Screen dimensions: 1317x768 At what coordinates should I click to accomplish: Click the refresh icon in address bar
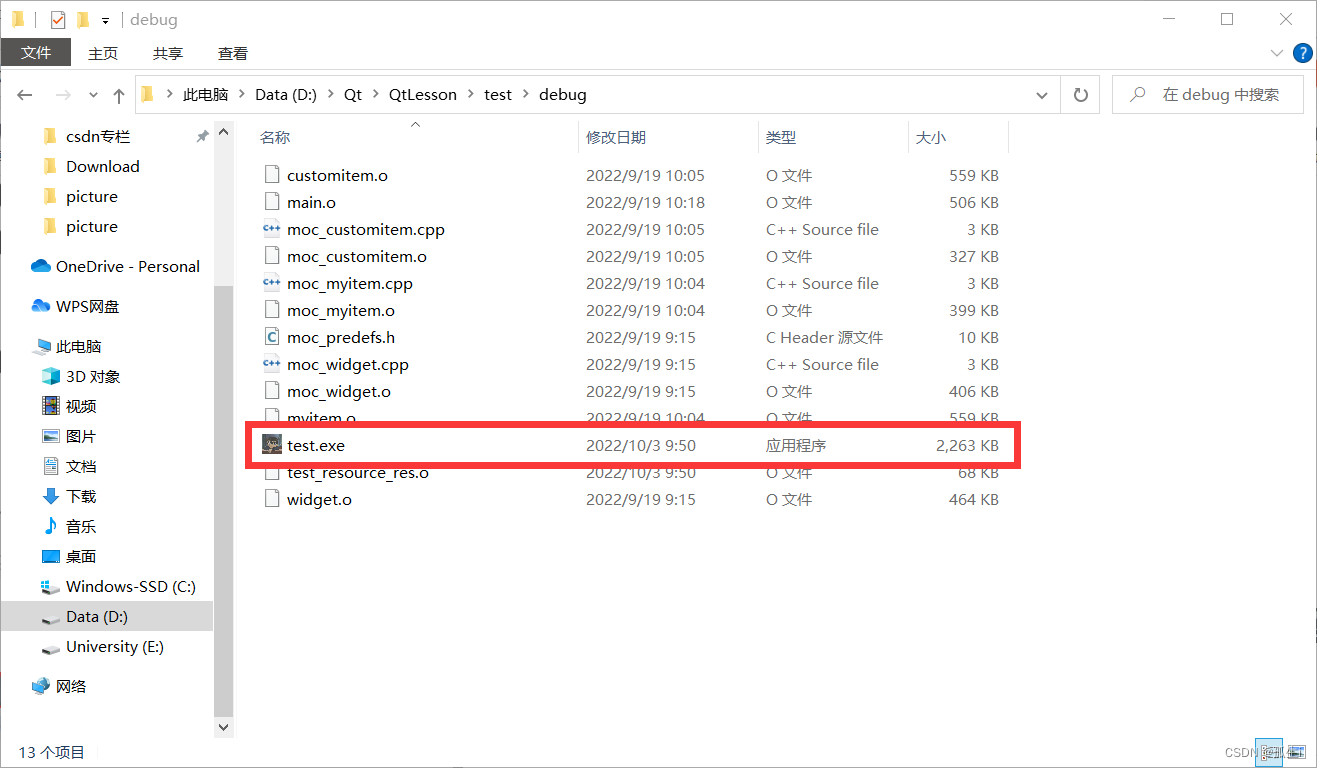tap(1080, 94)
